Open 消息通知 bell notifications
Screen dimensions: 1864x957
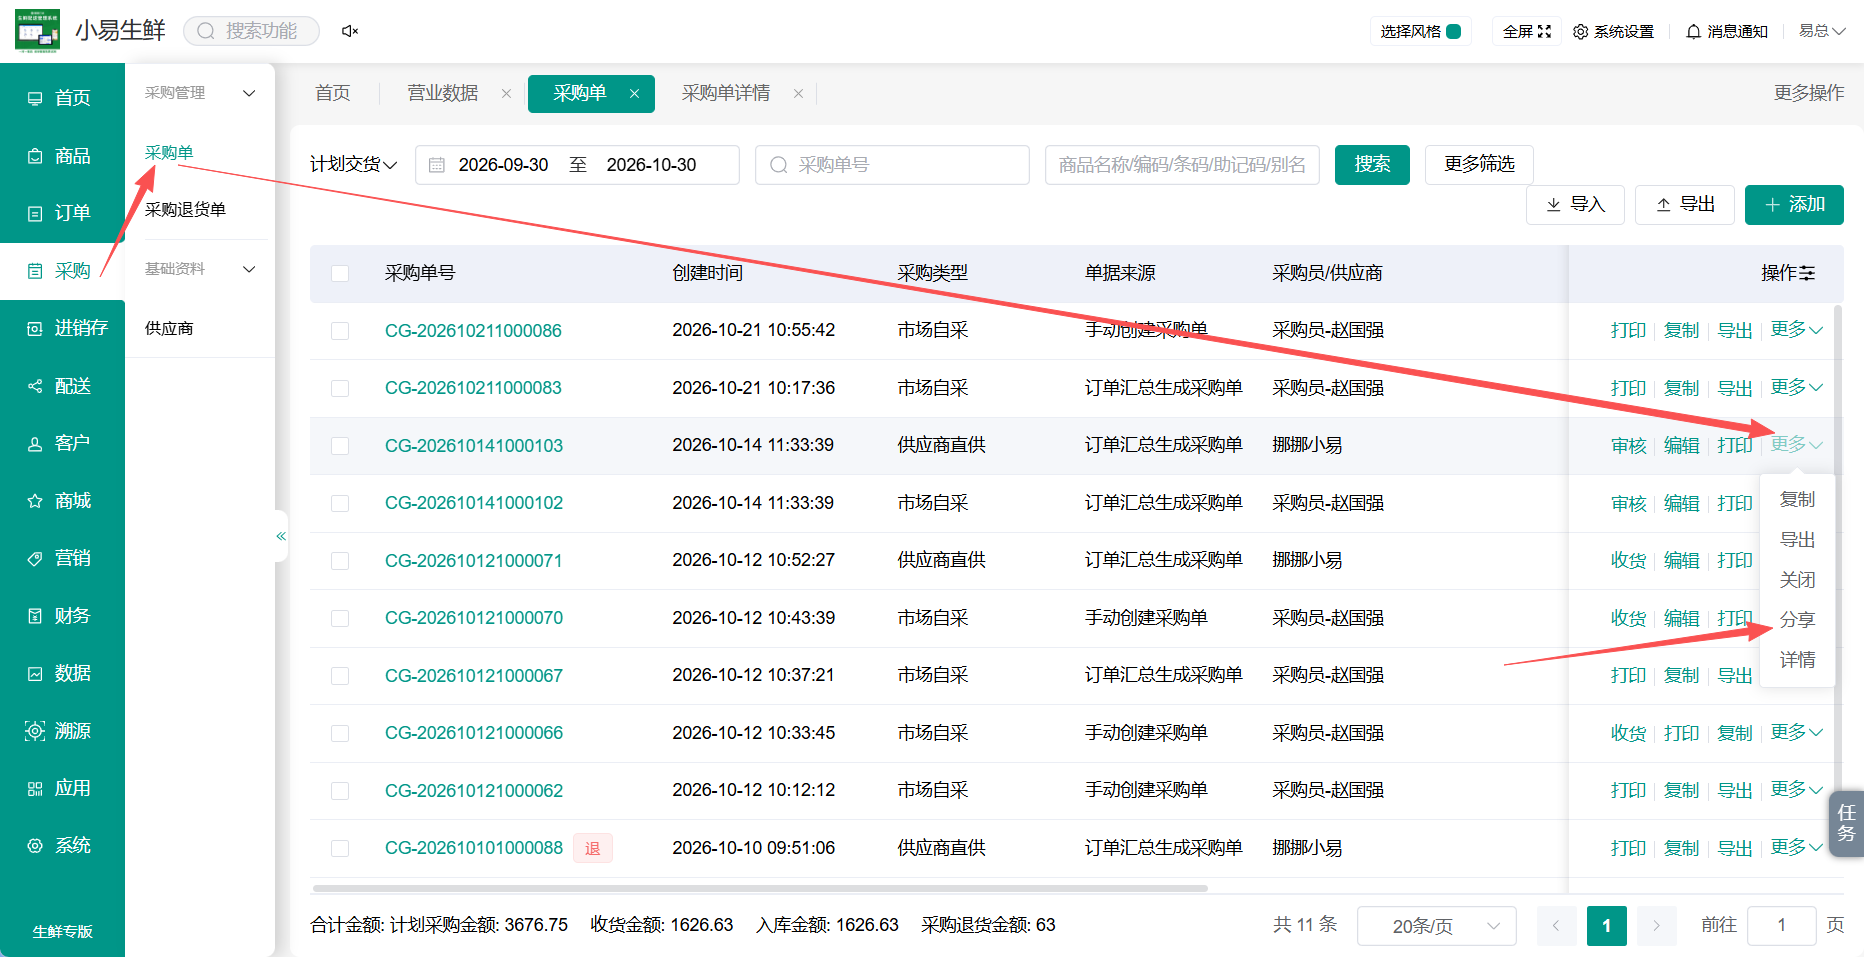pyautogui.click(x=1727, y=32)
